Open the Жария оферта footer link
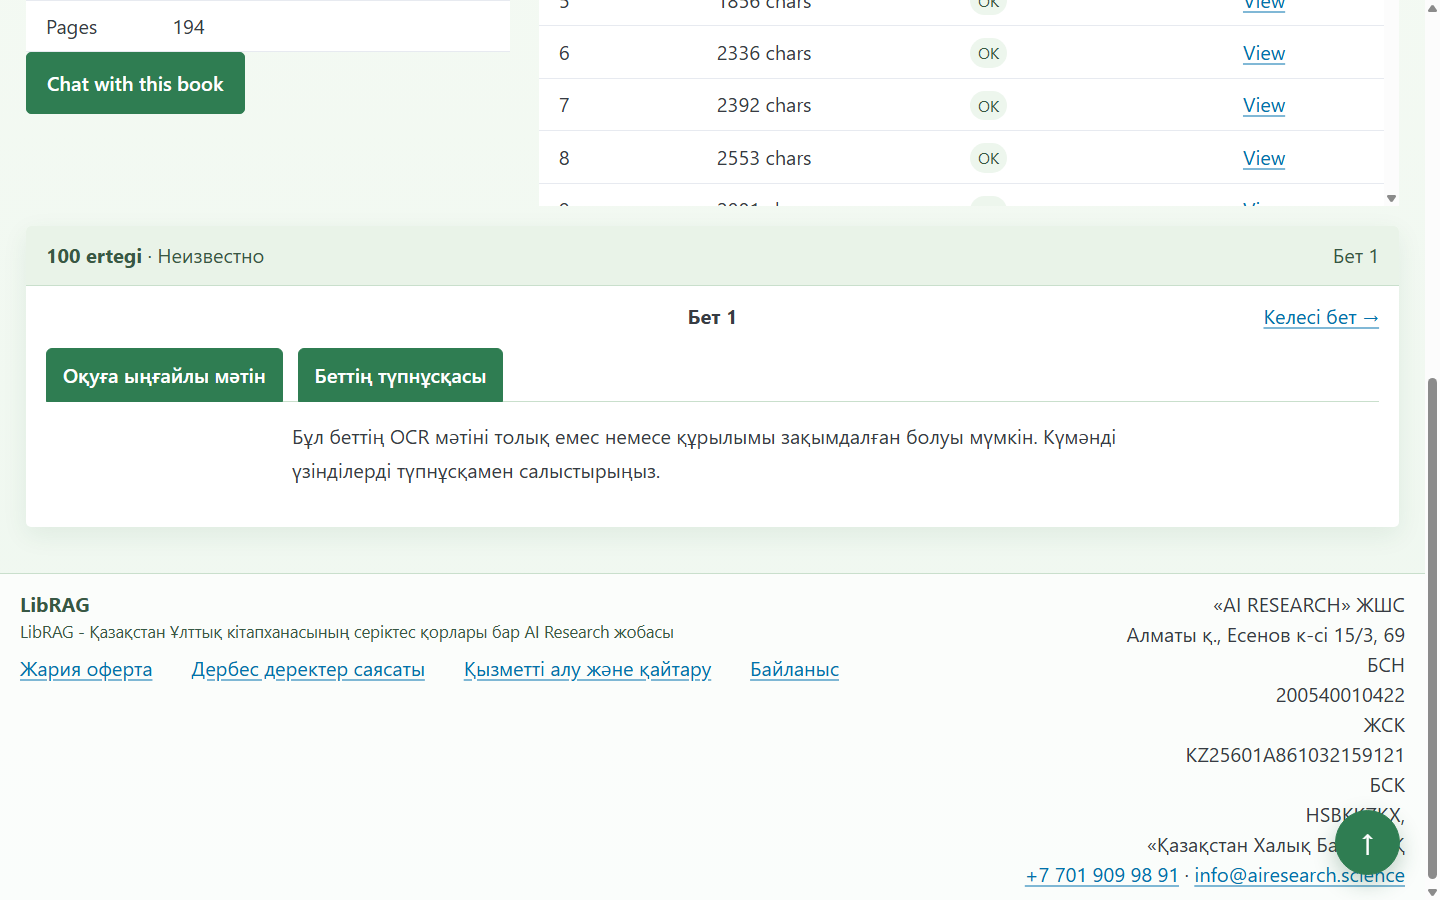 click(86, 669)
